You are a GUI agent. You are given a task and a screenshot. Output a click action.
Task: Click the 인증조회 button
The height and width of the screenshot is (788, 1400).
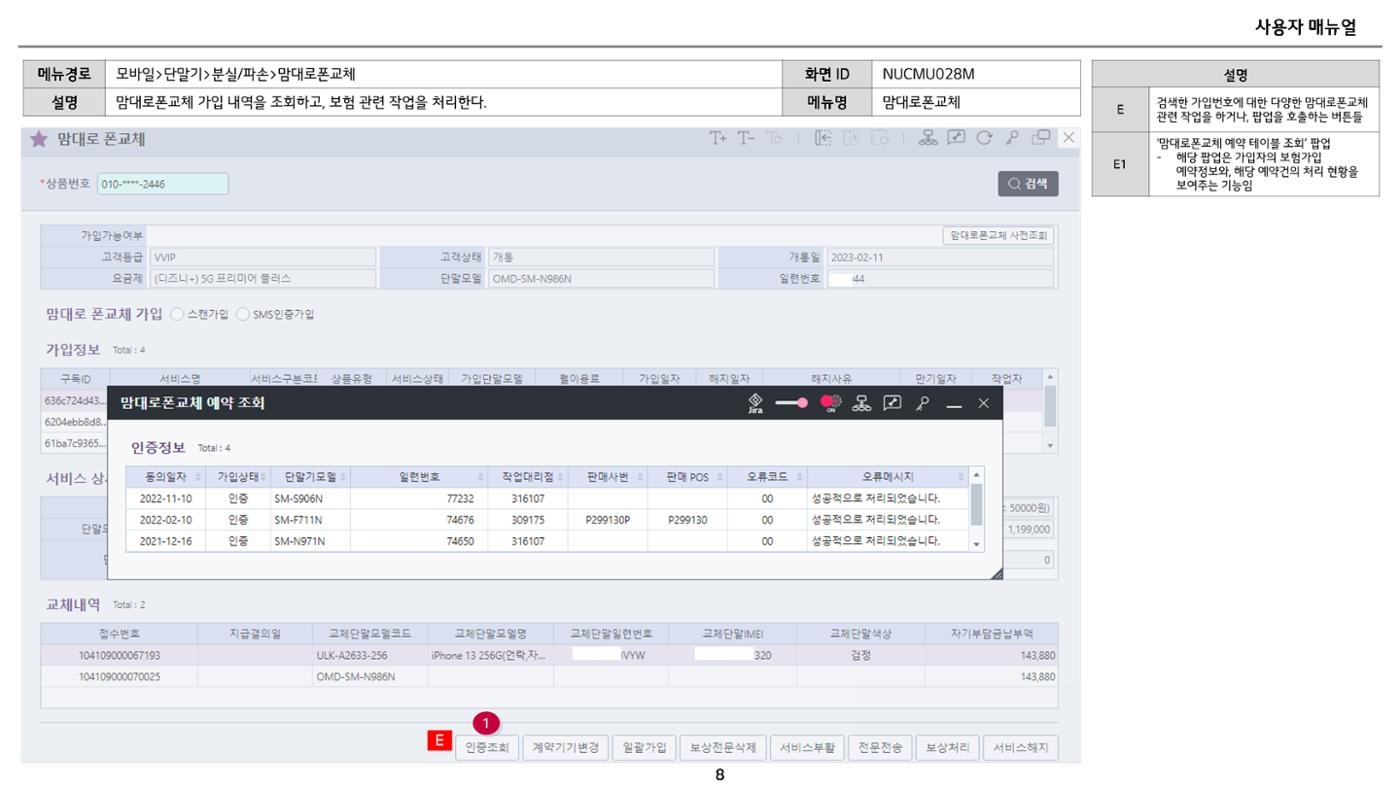coord(486,747)
